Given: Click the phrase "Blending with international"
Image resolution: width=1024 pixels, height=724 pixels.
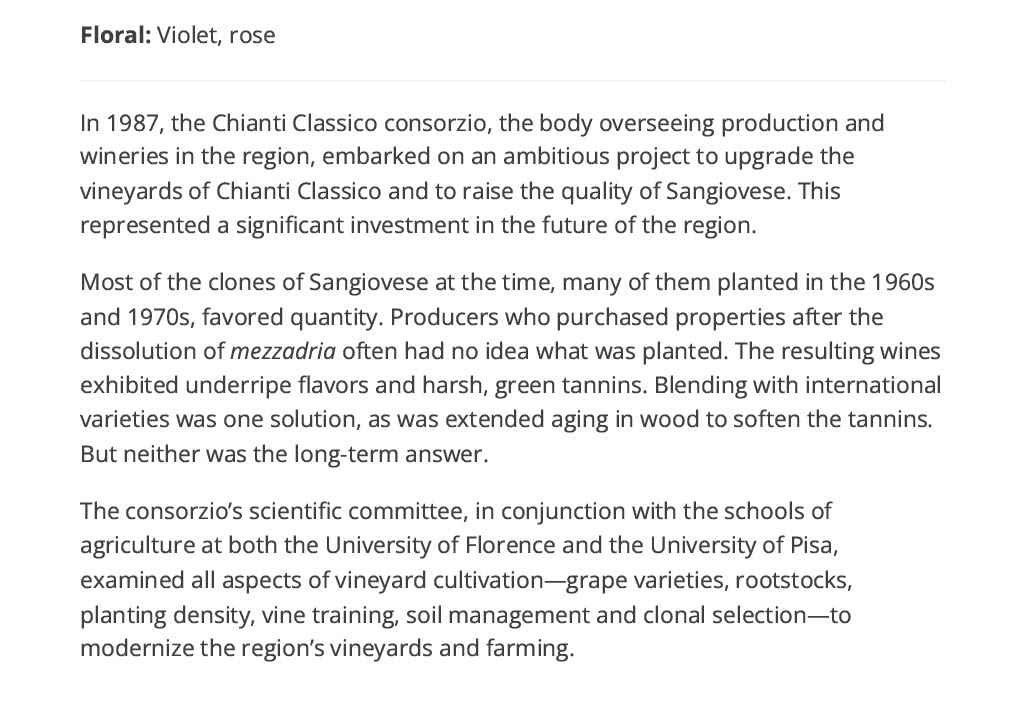Looking at the screenshot, I should [797, 385].
